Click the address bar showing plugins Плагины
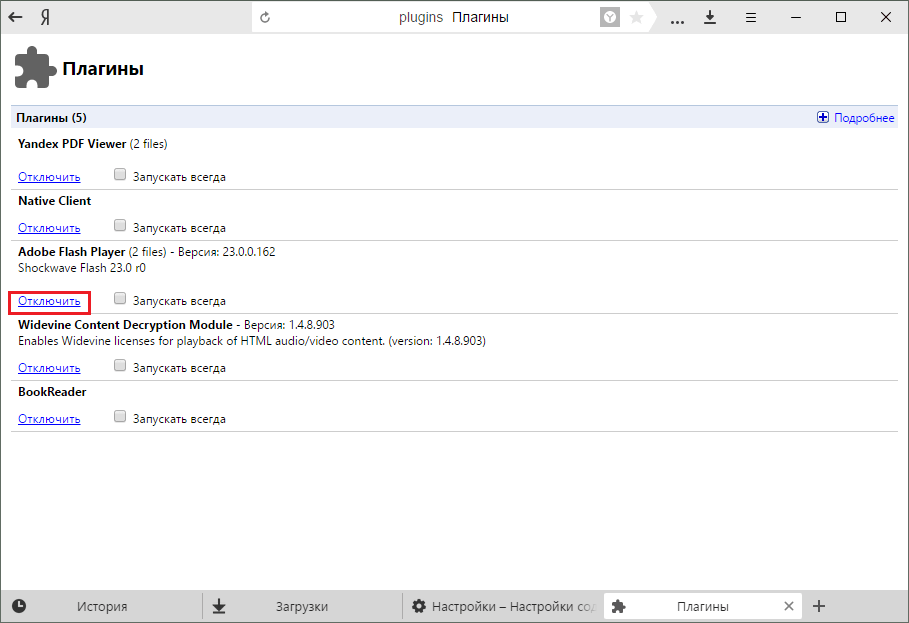The height and width of the screenshot is (623, 909). [x=453, y=17]
